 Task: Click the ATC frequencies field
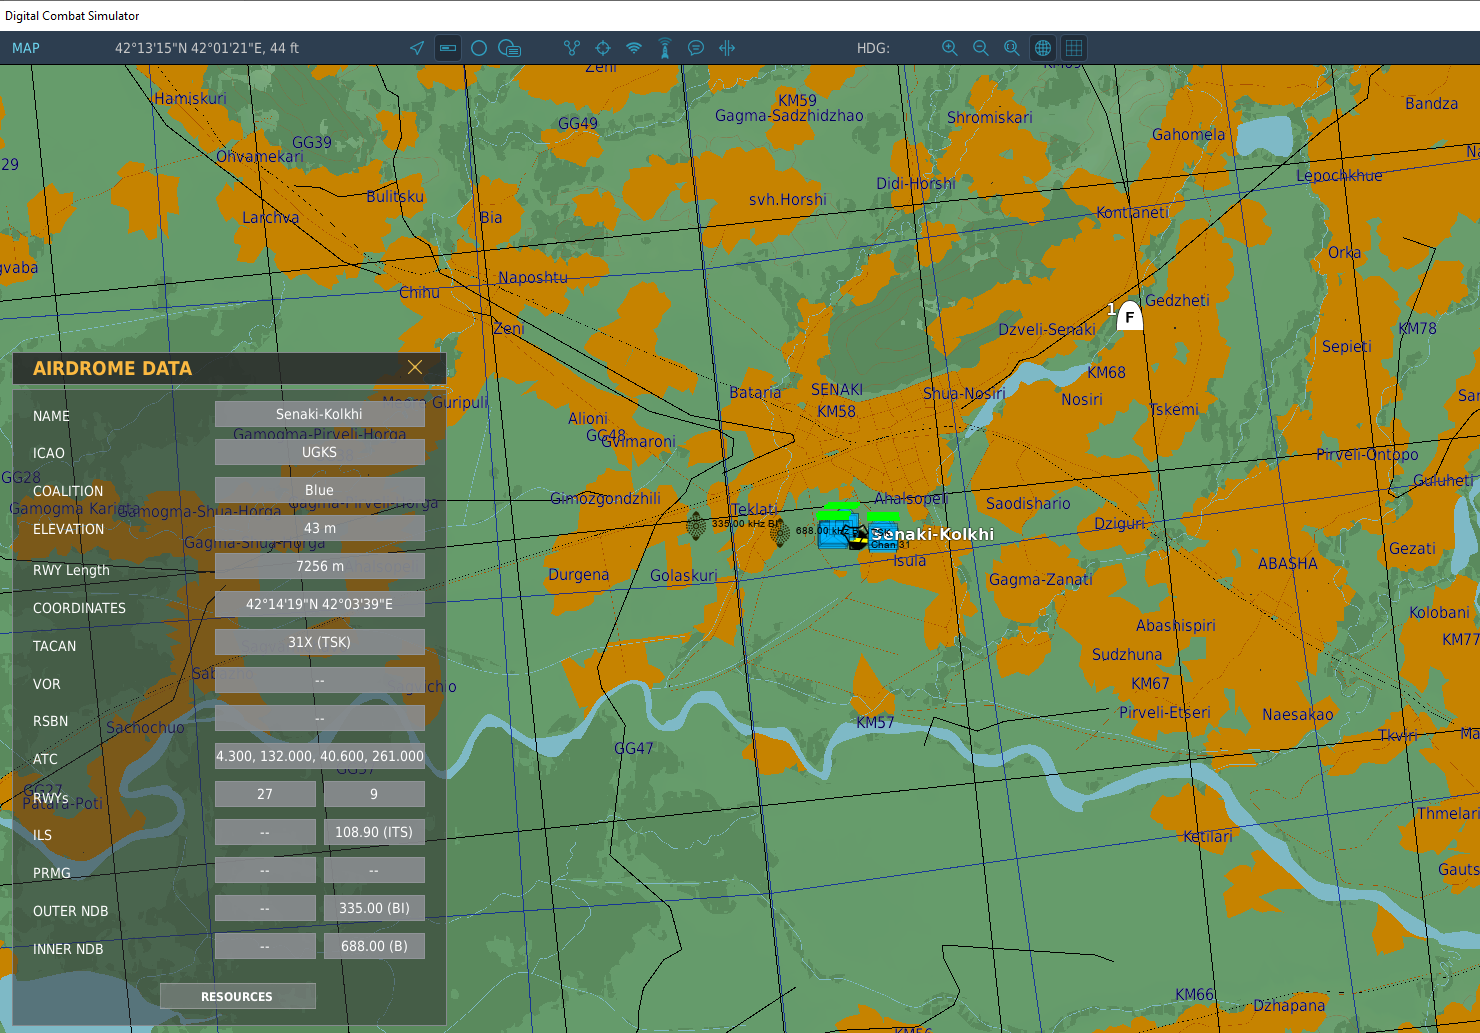pyautogui.click(x=320, y=756)
